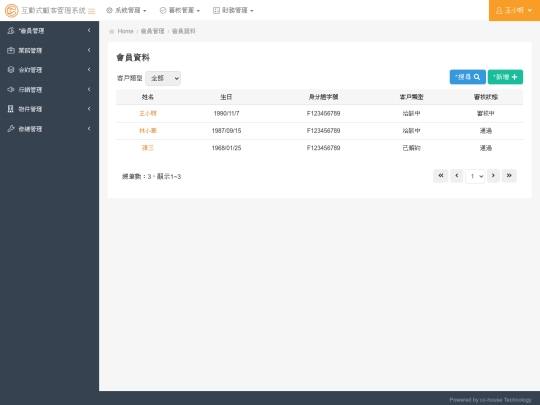Click the 會員管理 breadcrumb link
Image resolution: width=540 pixels, height=405 pixels.
tap(153, 31)
